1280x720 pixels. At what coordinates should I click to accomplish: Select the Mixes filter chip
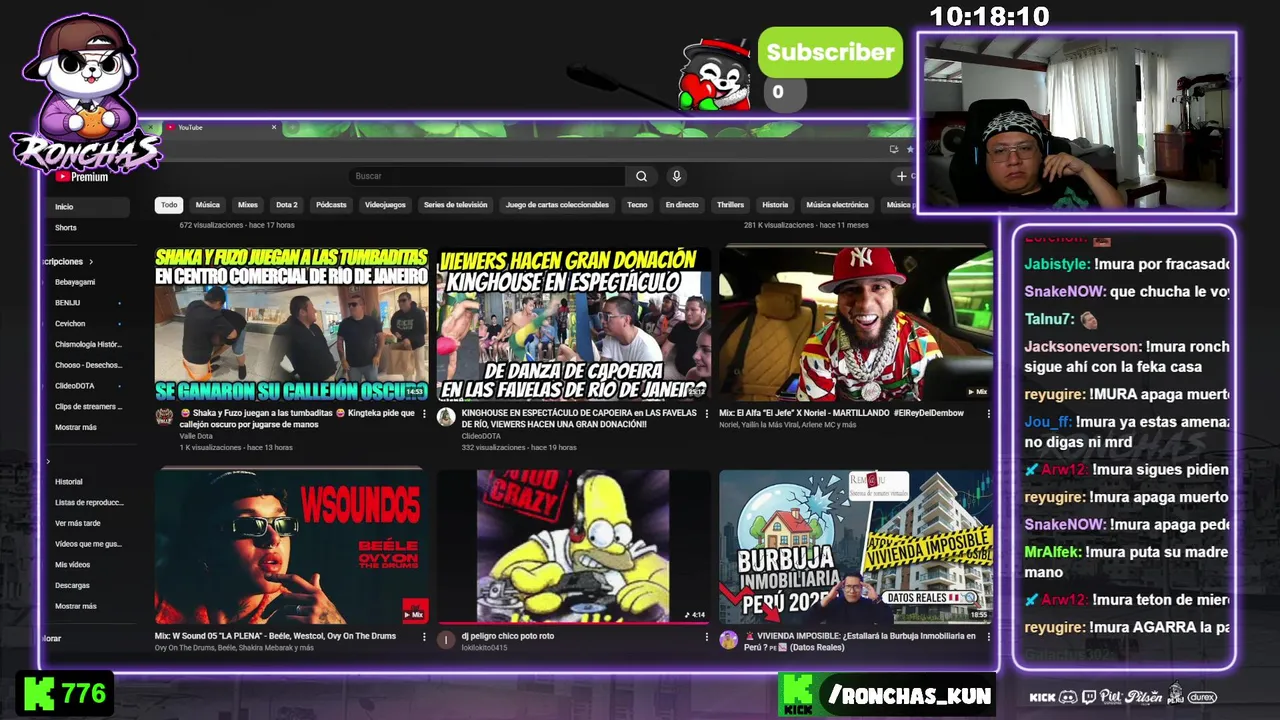(248, 205)
